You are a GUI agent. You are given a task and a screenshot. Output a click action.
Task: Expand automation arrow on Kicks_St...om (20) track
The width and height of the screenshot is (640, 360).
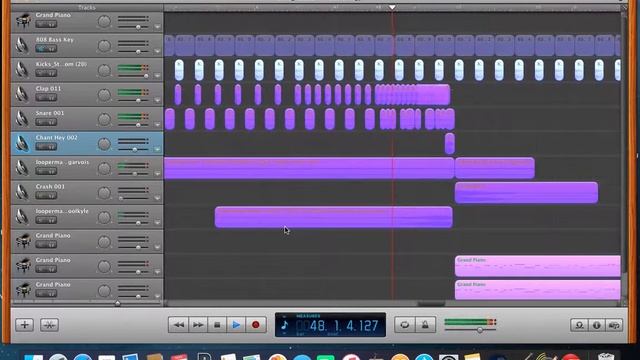(157, 76)
